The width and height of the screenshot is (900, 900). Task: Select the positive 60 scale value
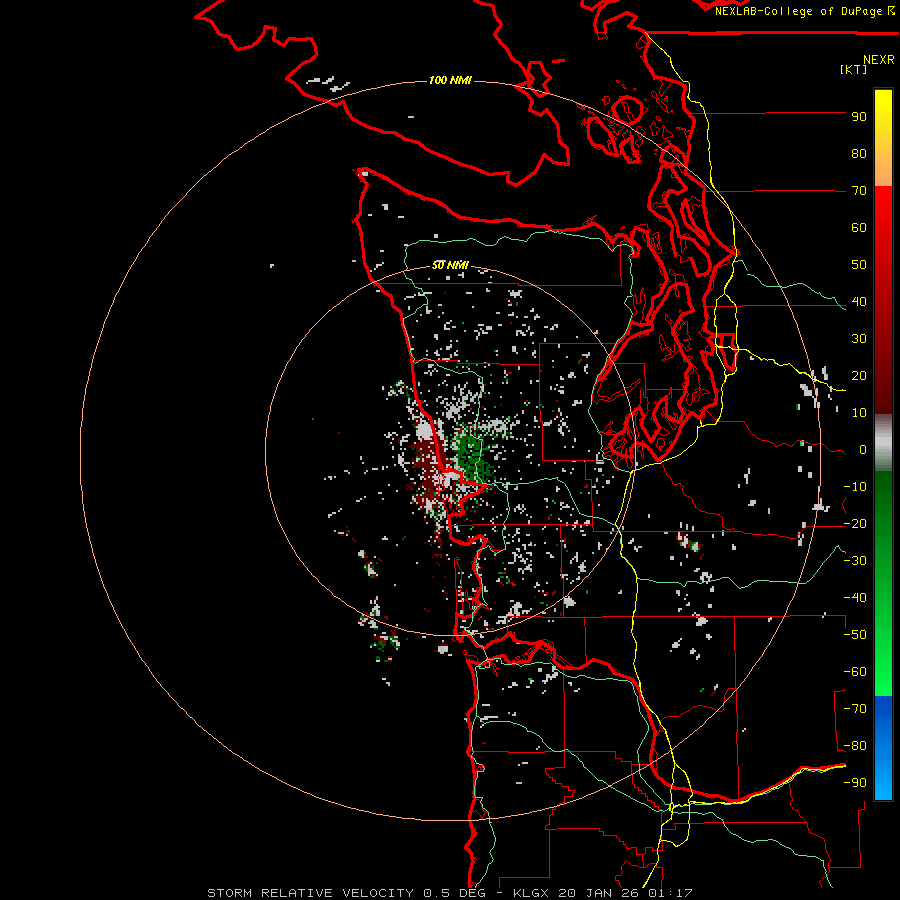[x=859, y=228]
